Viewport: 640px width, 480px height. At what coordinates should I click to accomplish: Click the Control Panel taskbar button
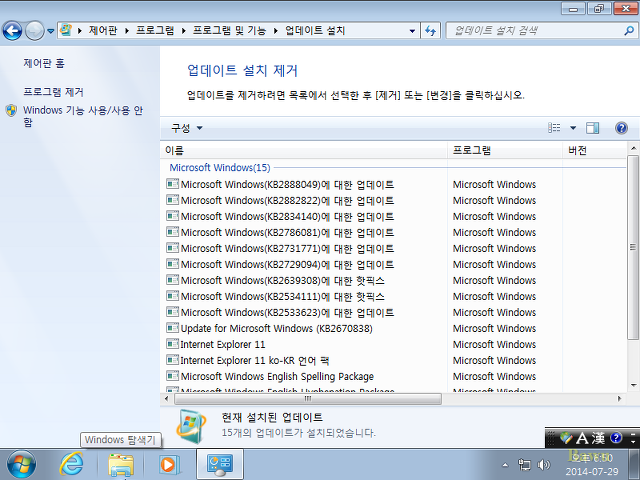220,464
